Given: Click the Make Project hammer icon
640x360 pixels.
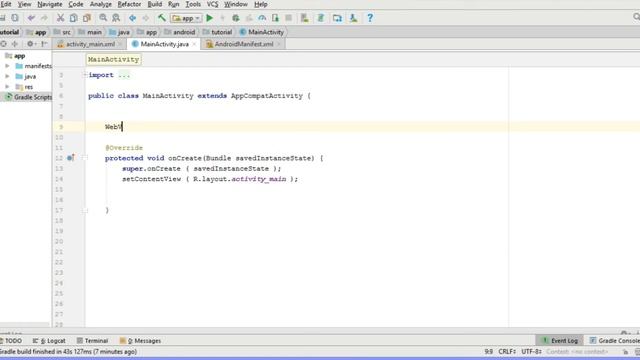Looking at the screenshot, I should 162,18.
